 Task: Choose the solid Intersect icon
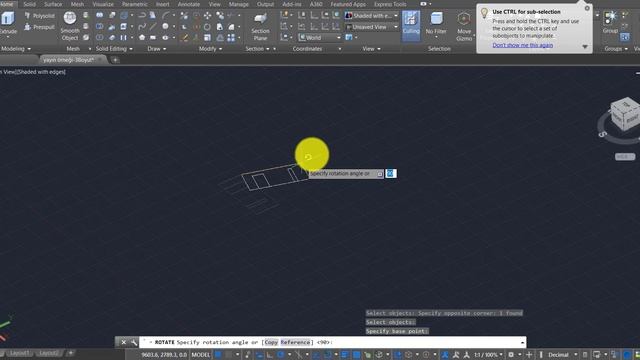(100, 38)
